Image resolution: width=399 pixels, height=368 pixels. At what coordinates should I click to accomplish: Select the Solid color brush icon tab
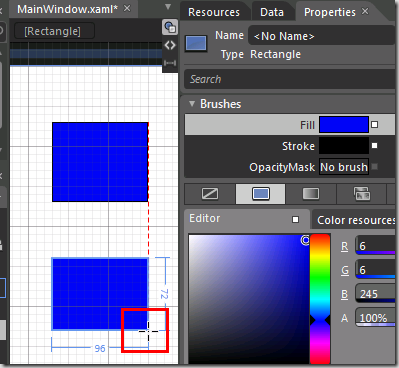tap(261, 194)
